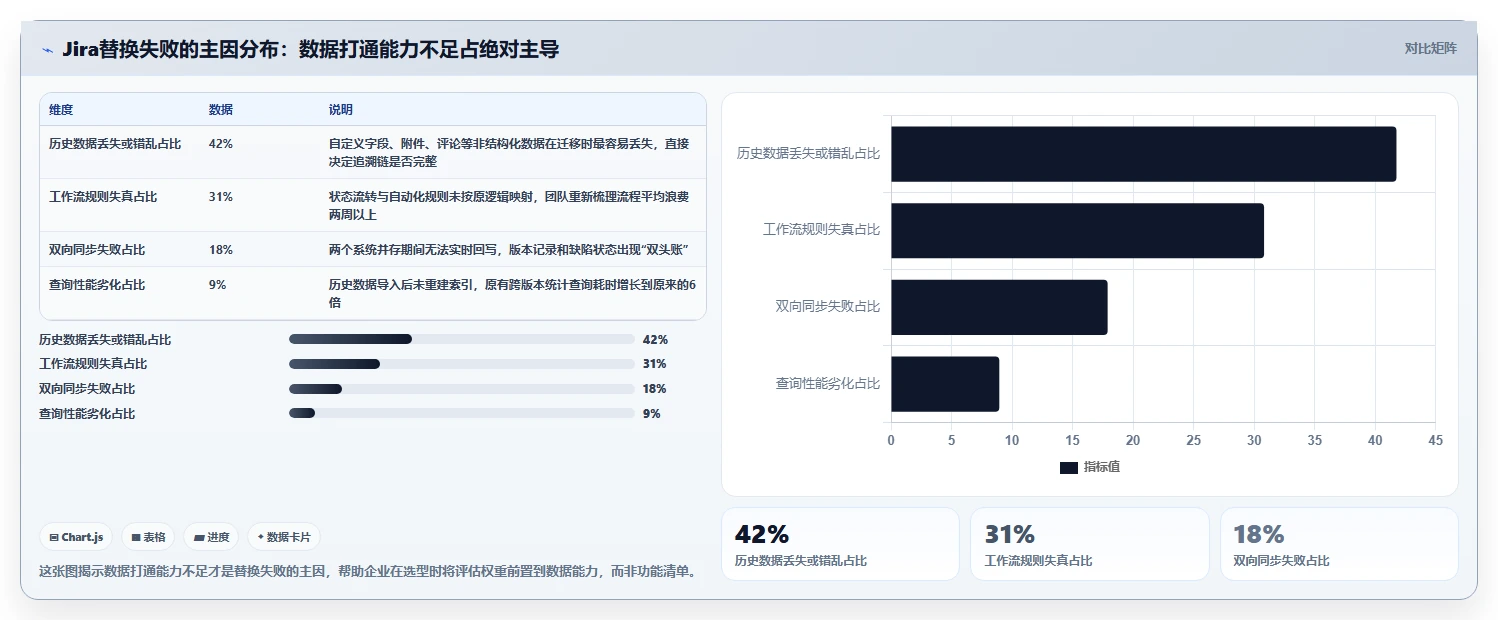The image size is (1498, 620).
Task: Click the 45 tick on chart x-axis
Action: (x=1435, y=440)
